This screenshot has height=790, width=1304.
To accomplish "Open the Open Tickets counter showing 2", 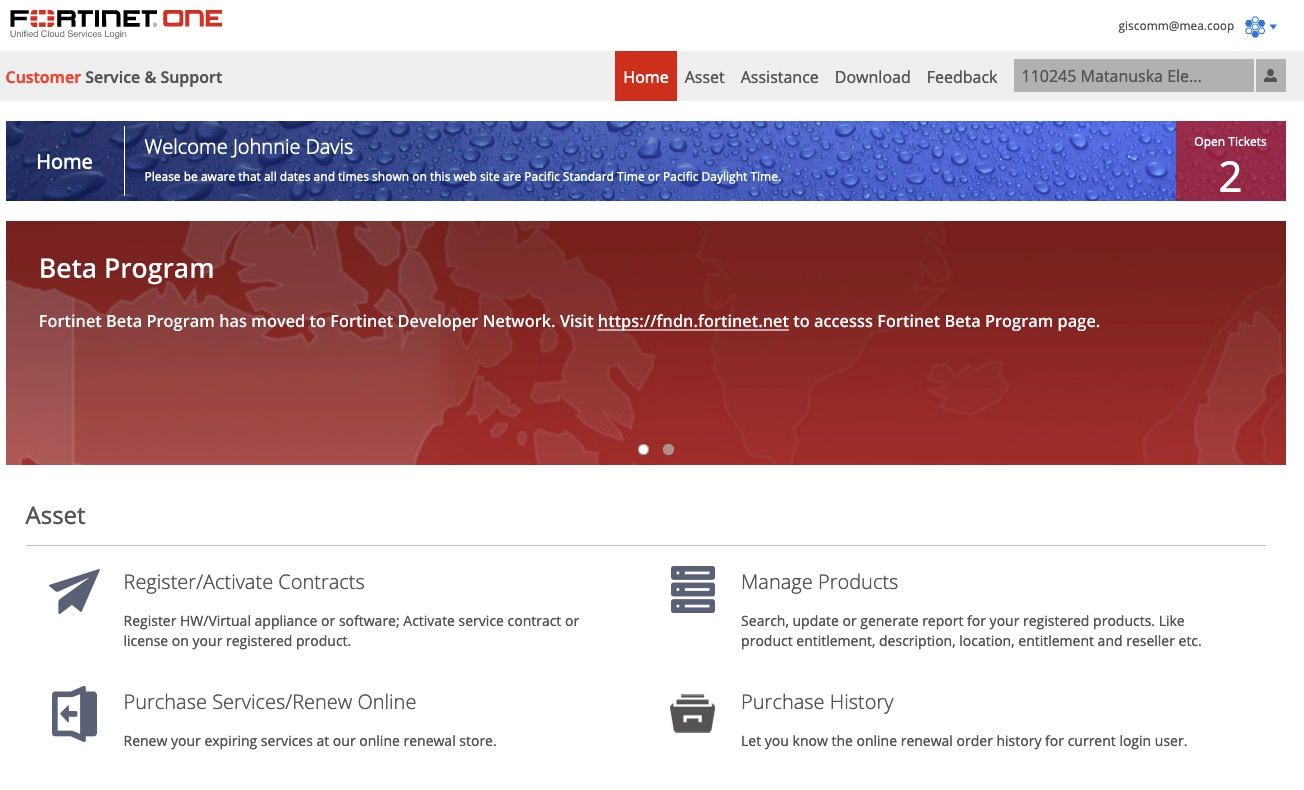I will click(1230, 161).
